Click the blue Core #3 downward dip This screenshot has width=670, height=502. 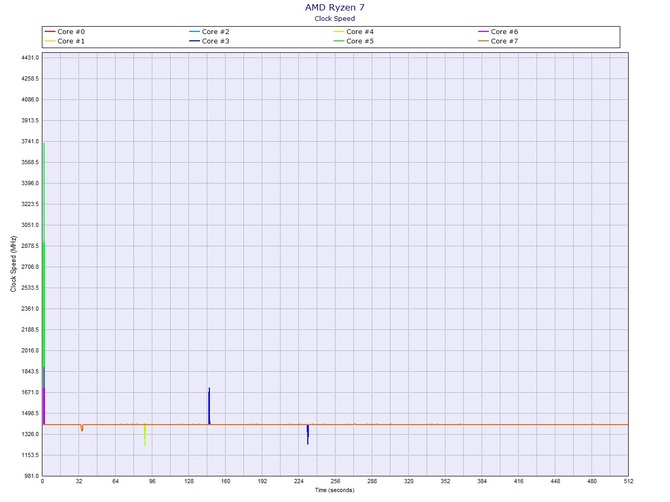308,434
